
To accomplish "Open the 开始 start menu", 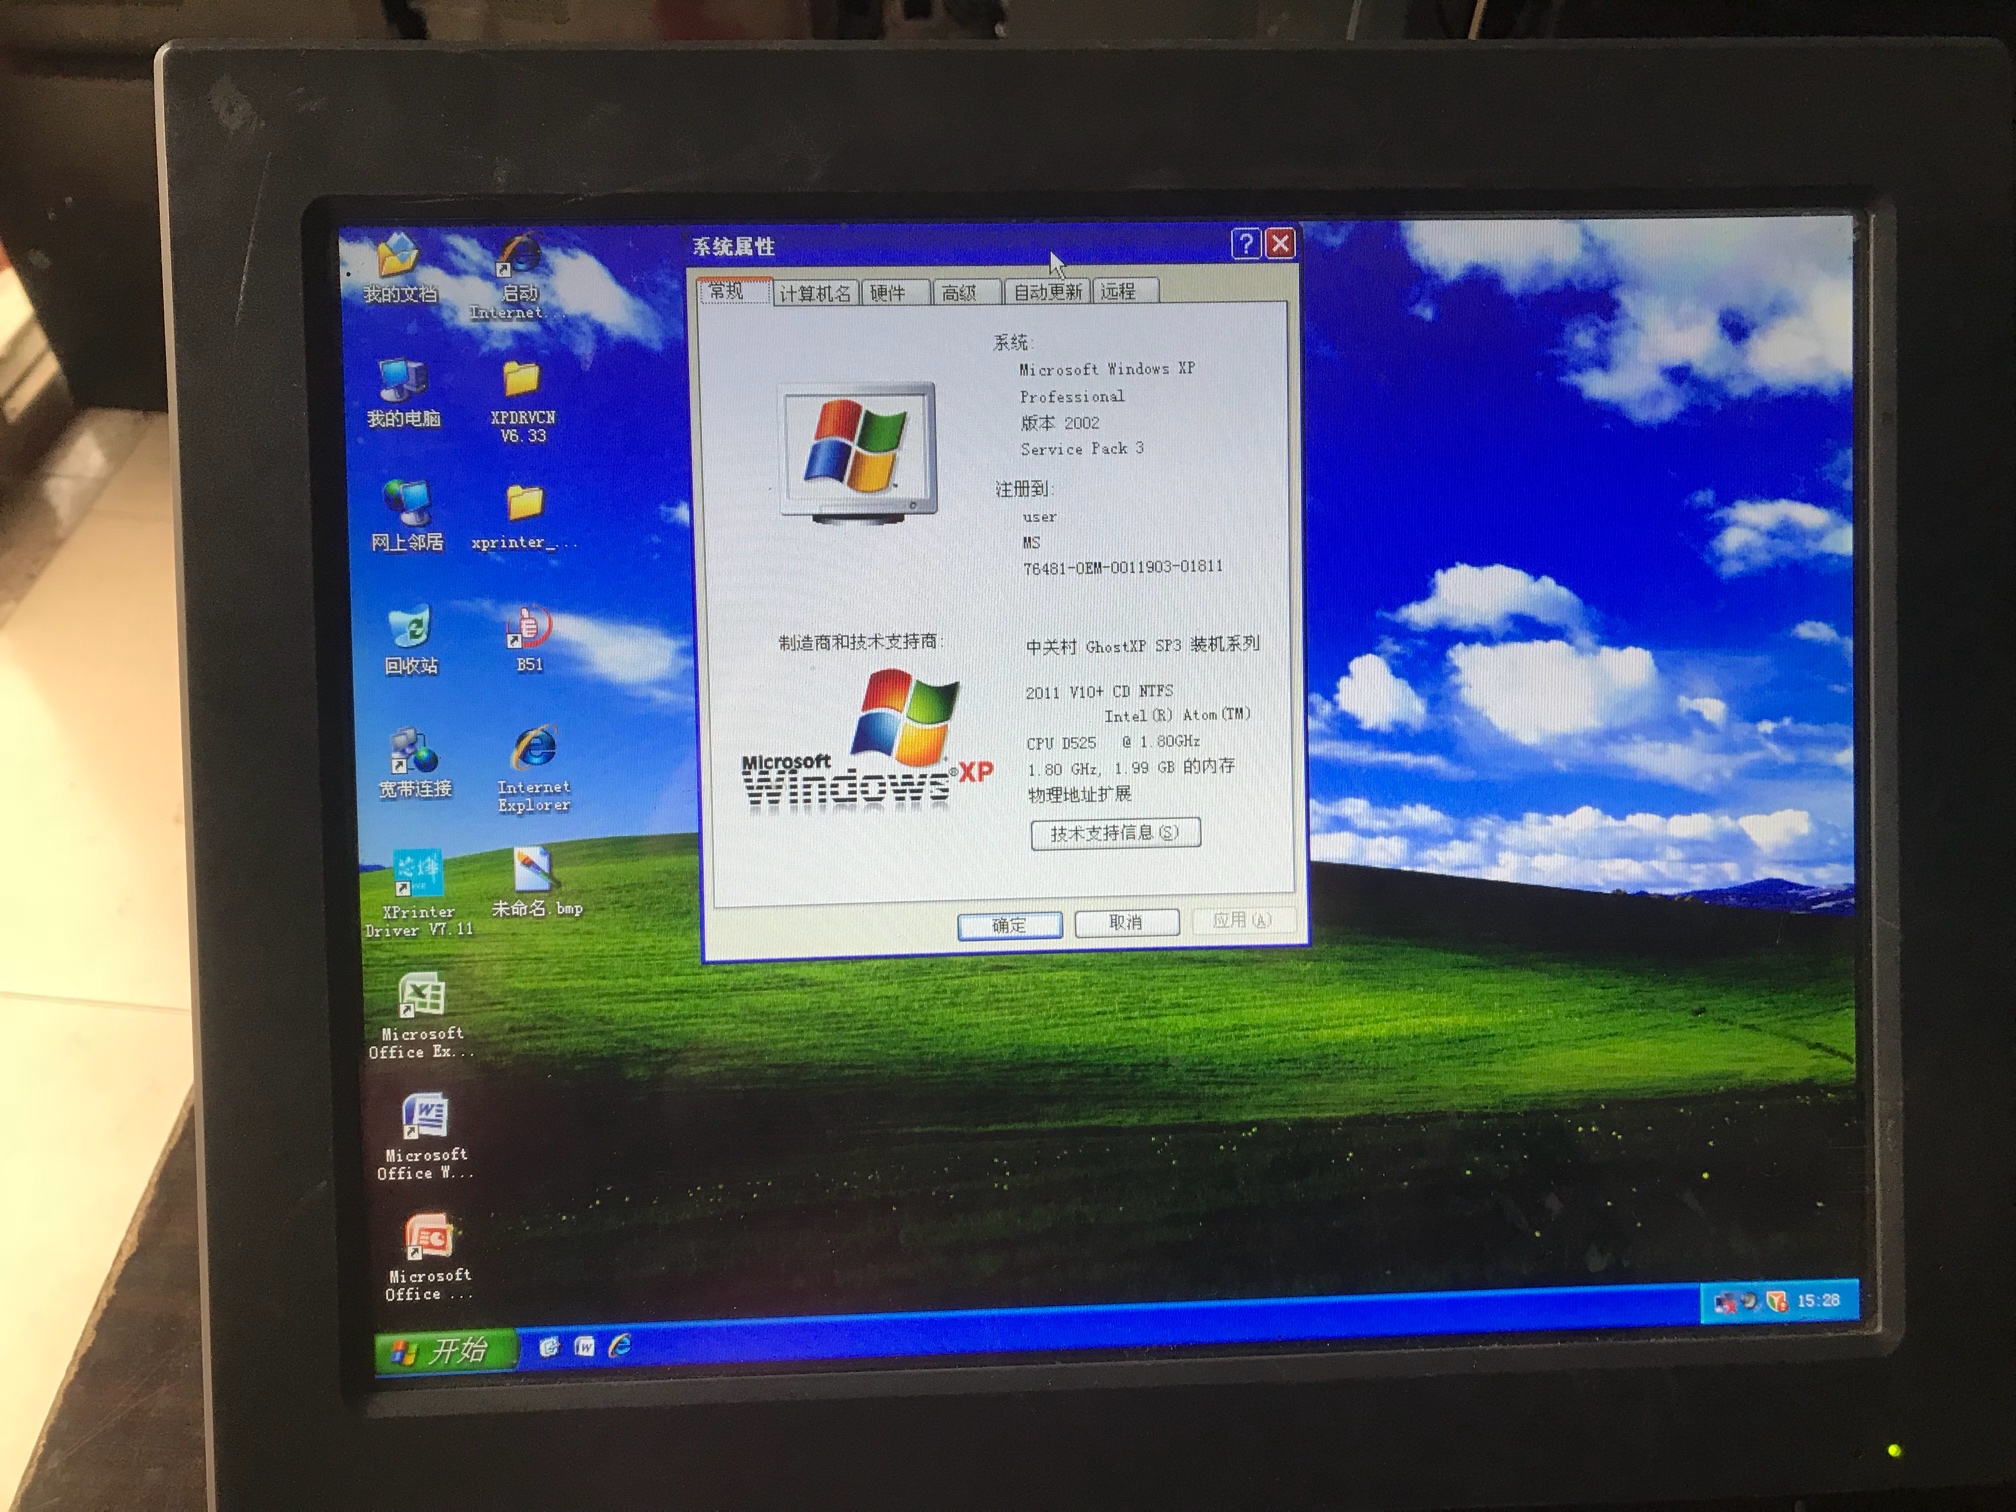I will (x=447, y=1351).
